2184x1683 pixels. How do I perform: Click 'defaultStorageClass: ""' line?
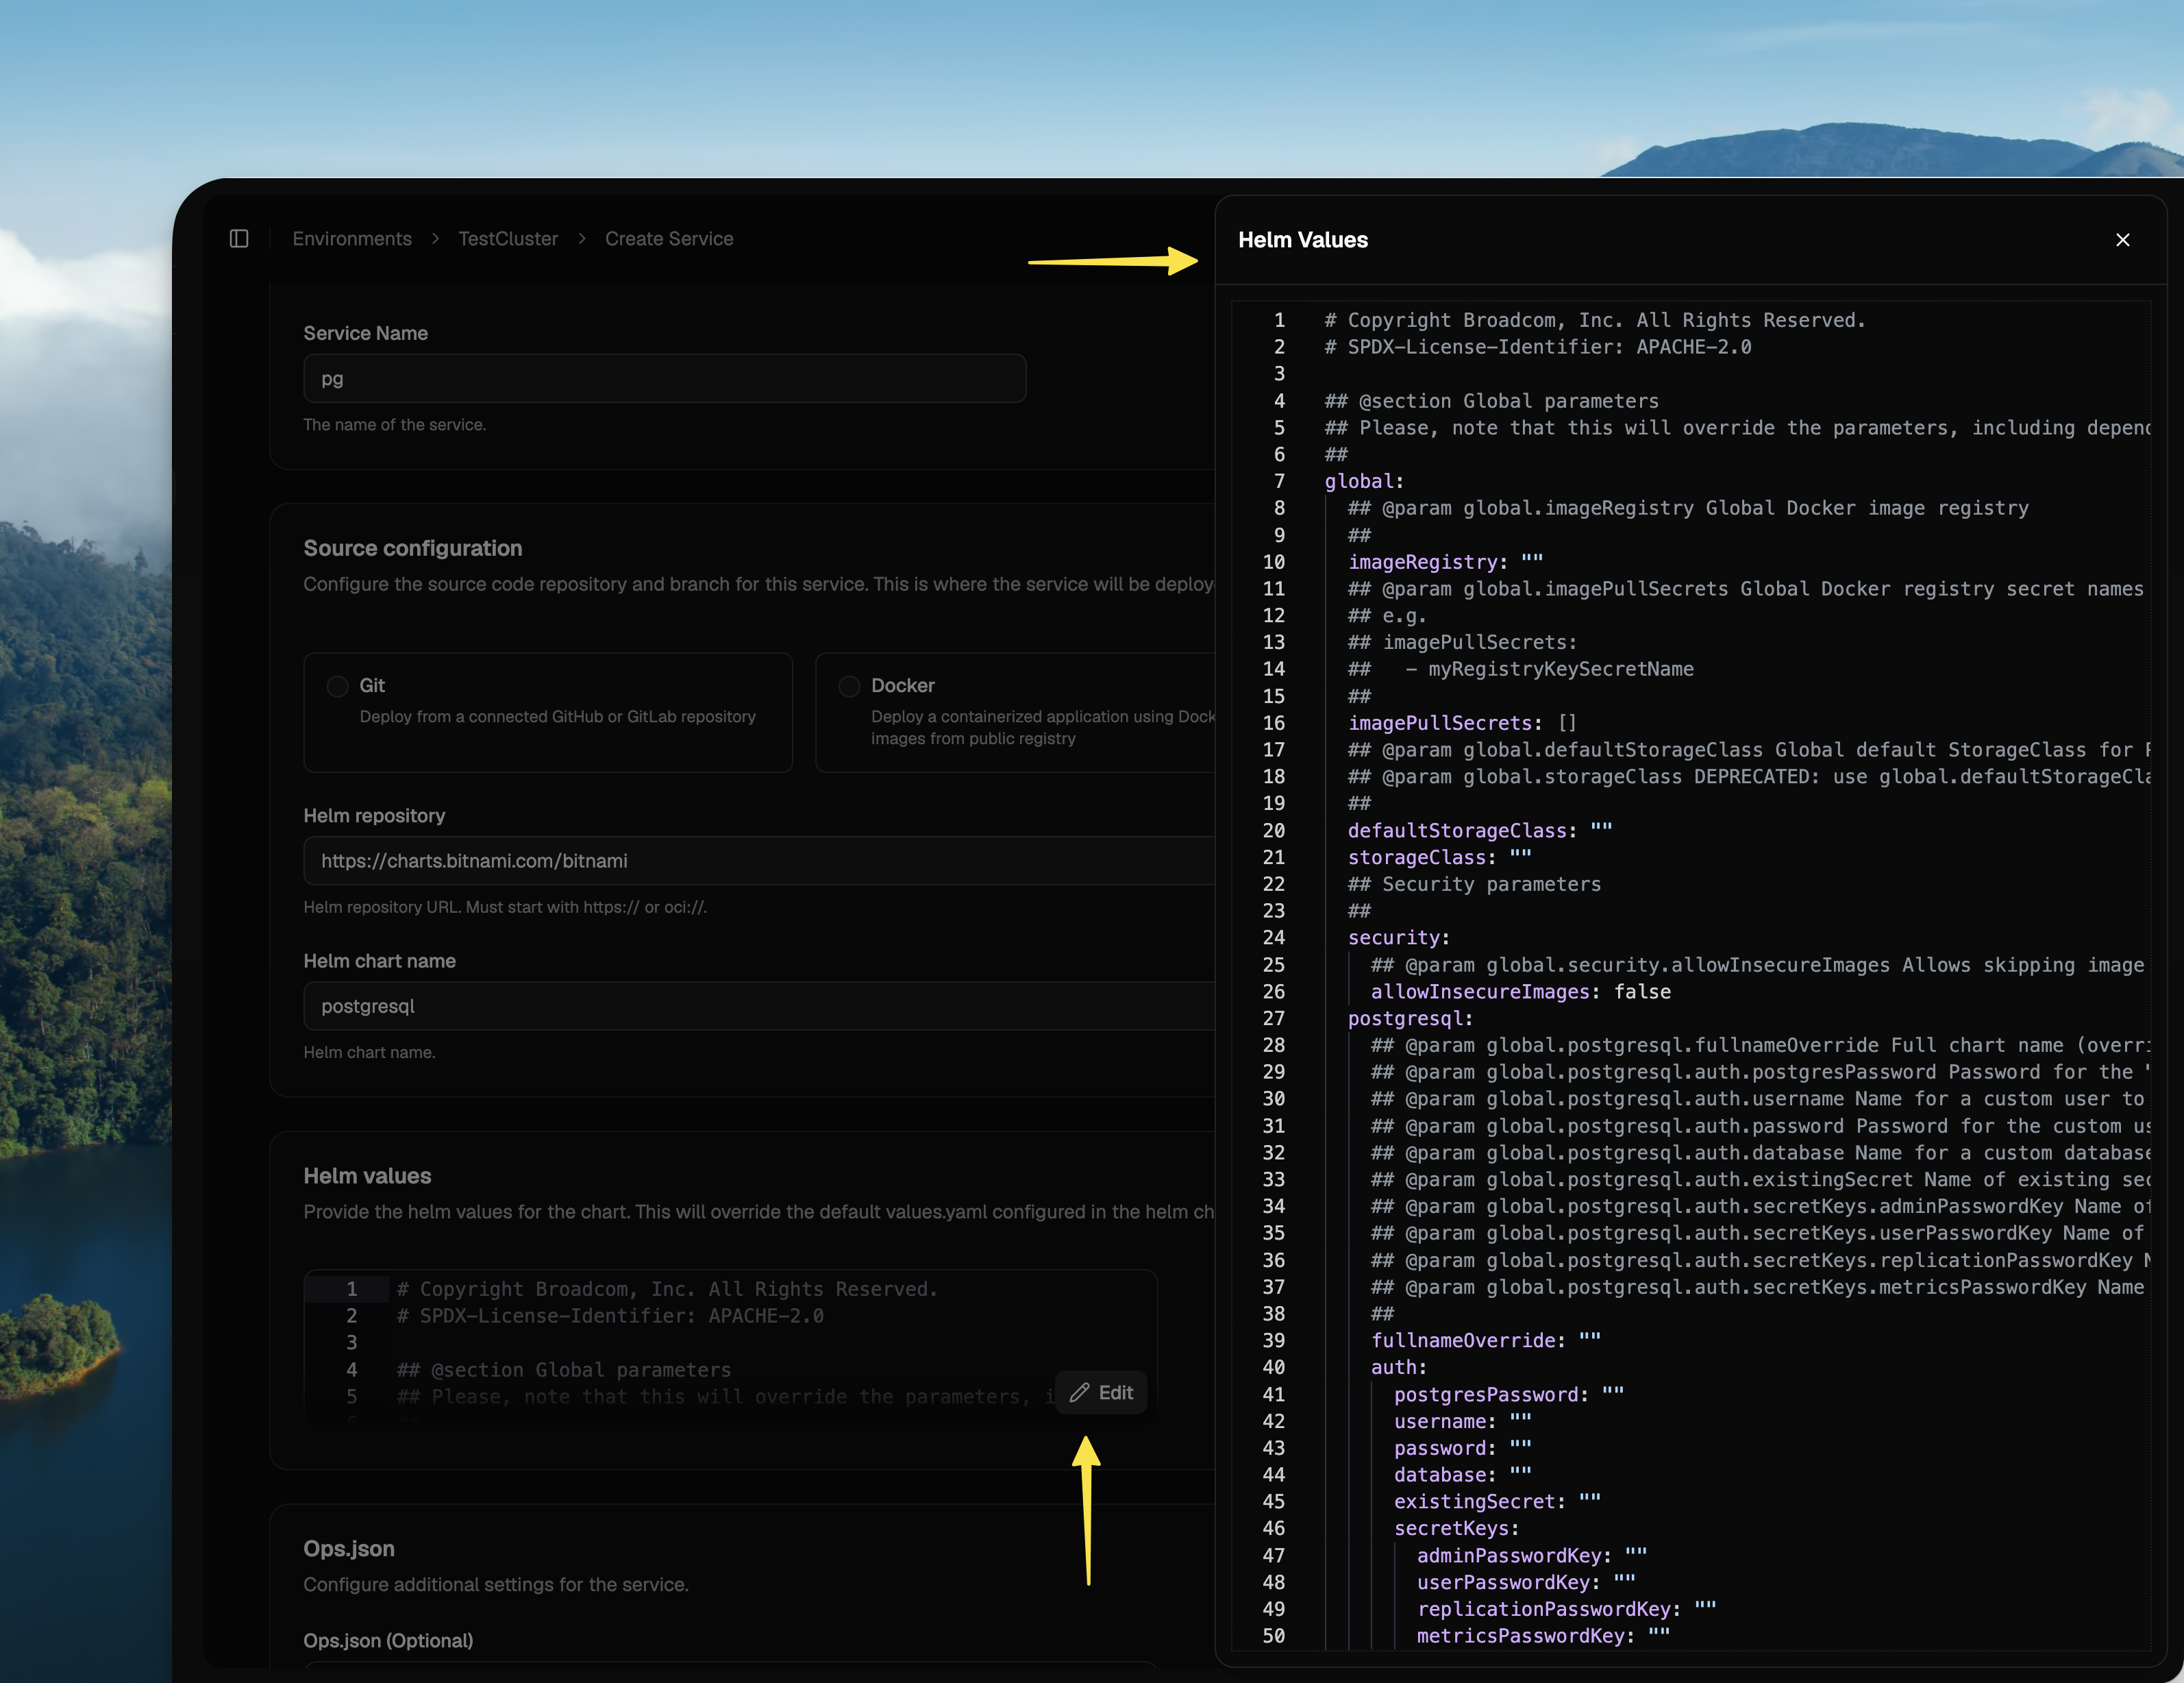(1480, 831)
